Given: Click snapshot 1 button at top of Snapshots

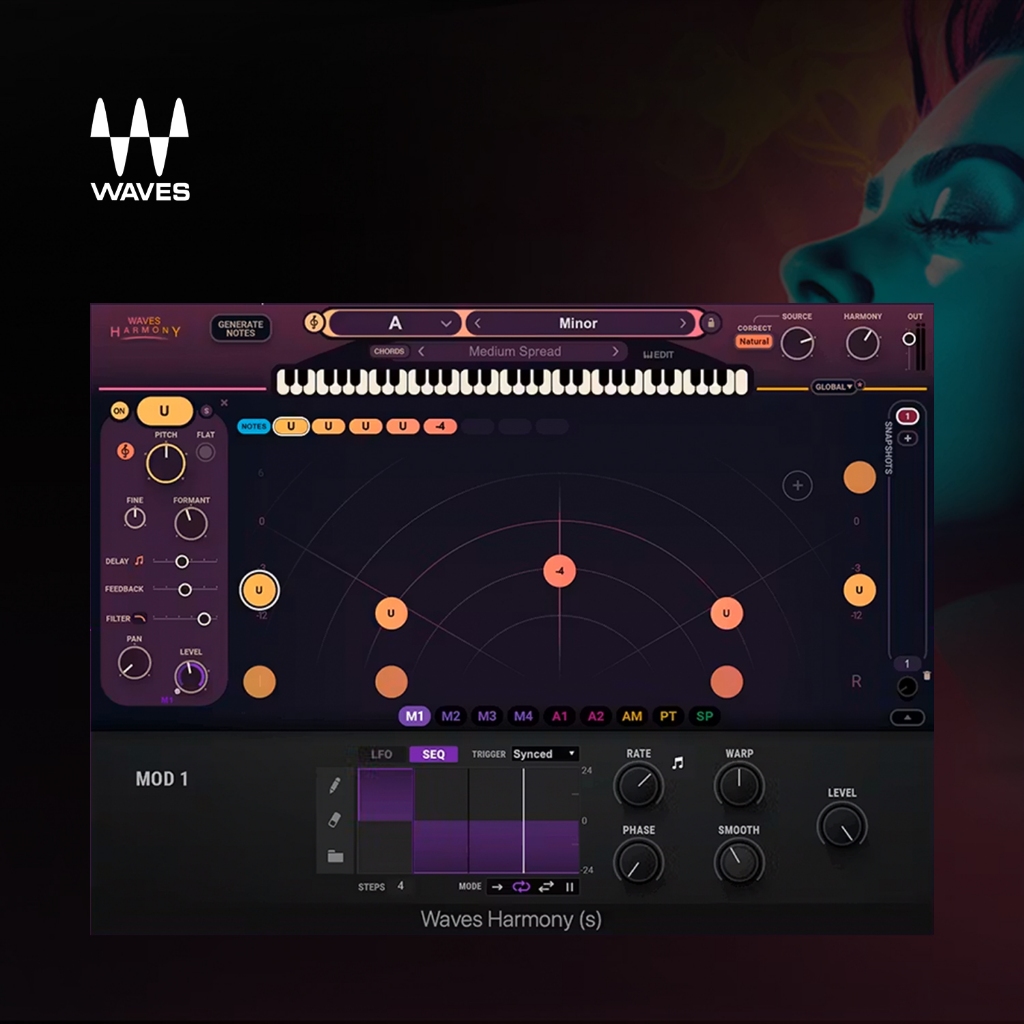Looking at the screenshot, I should pyautogui.click(x=907, y=416).
